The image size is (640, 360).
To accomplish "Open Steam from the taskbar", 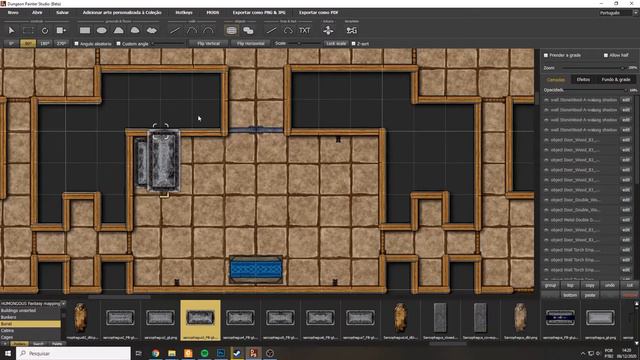I will click(x=237, y=353).
